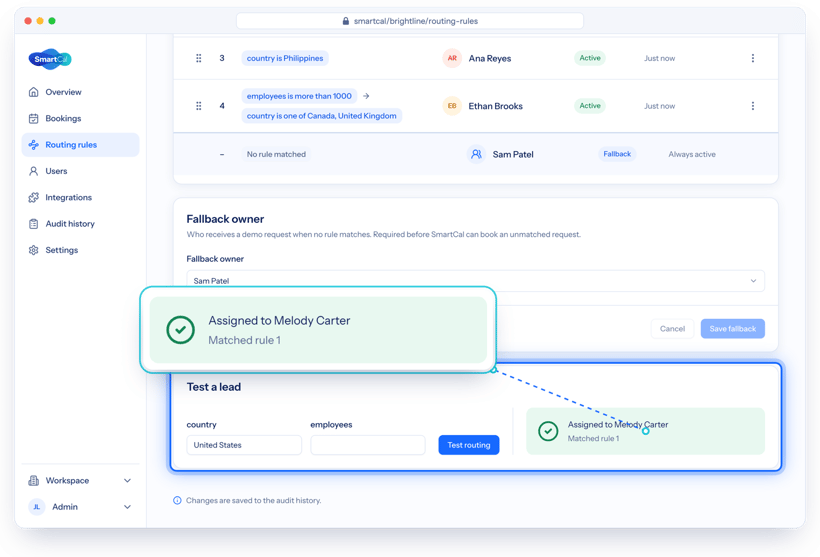Click the country field with United States
Image resolution: width=820 pixels, height=557 pixels.
pyautogui.click(x=244, y=445)
